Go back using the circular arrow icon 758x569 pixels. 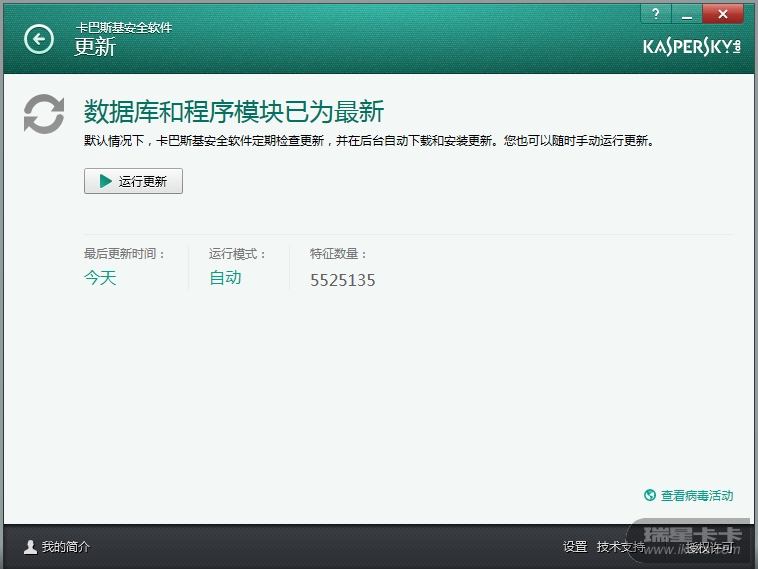coord(39,39)
